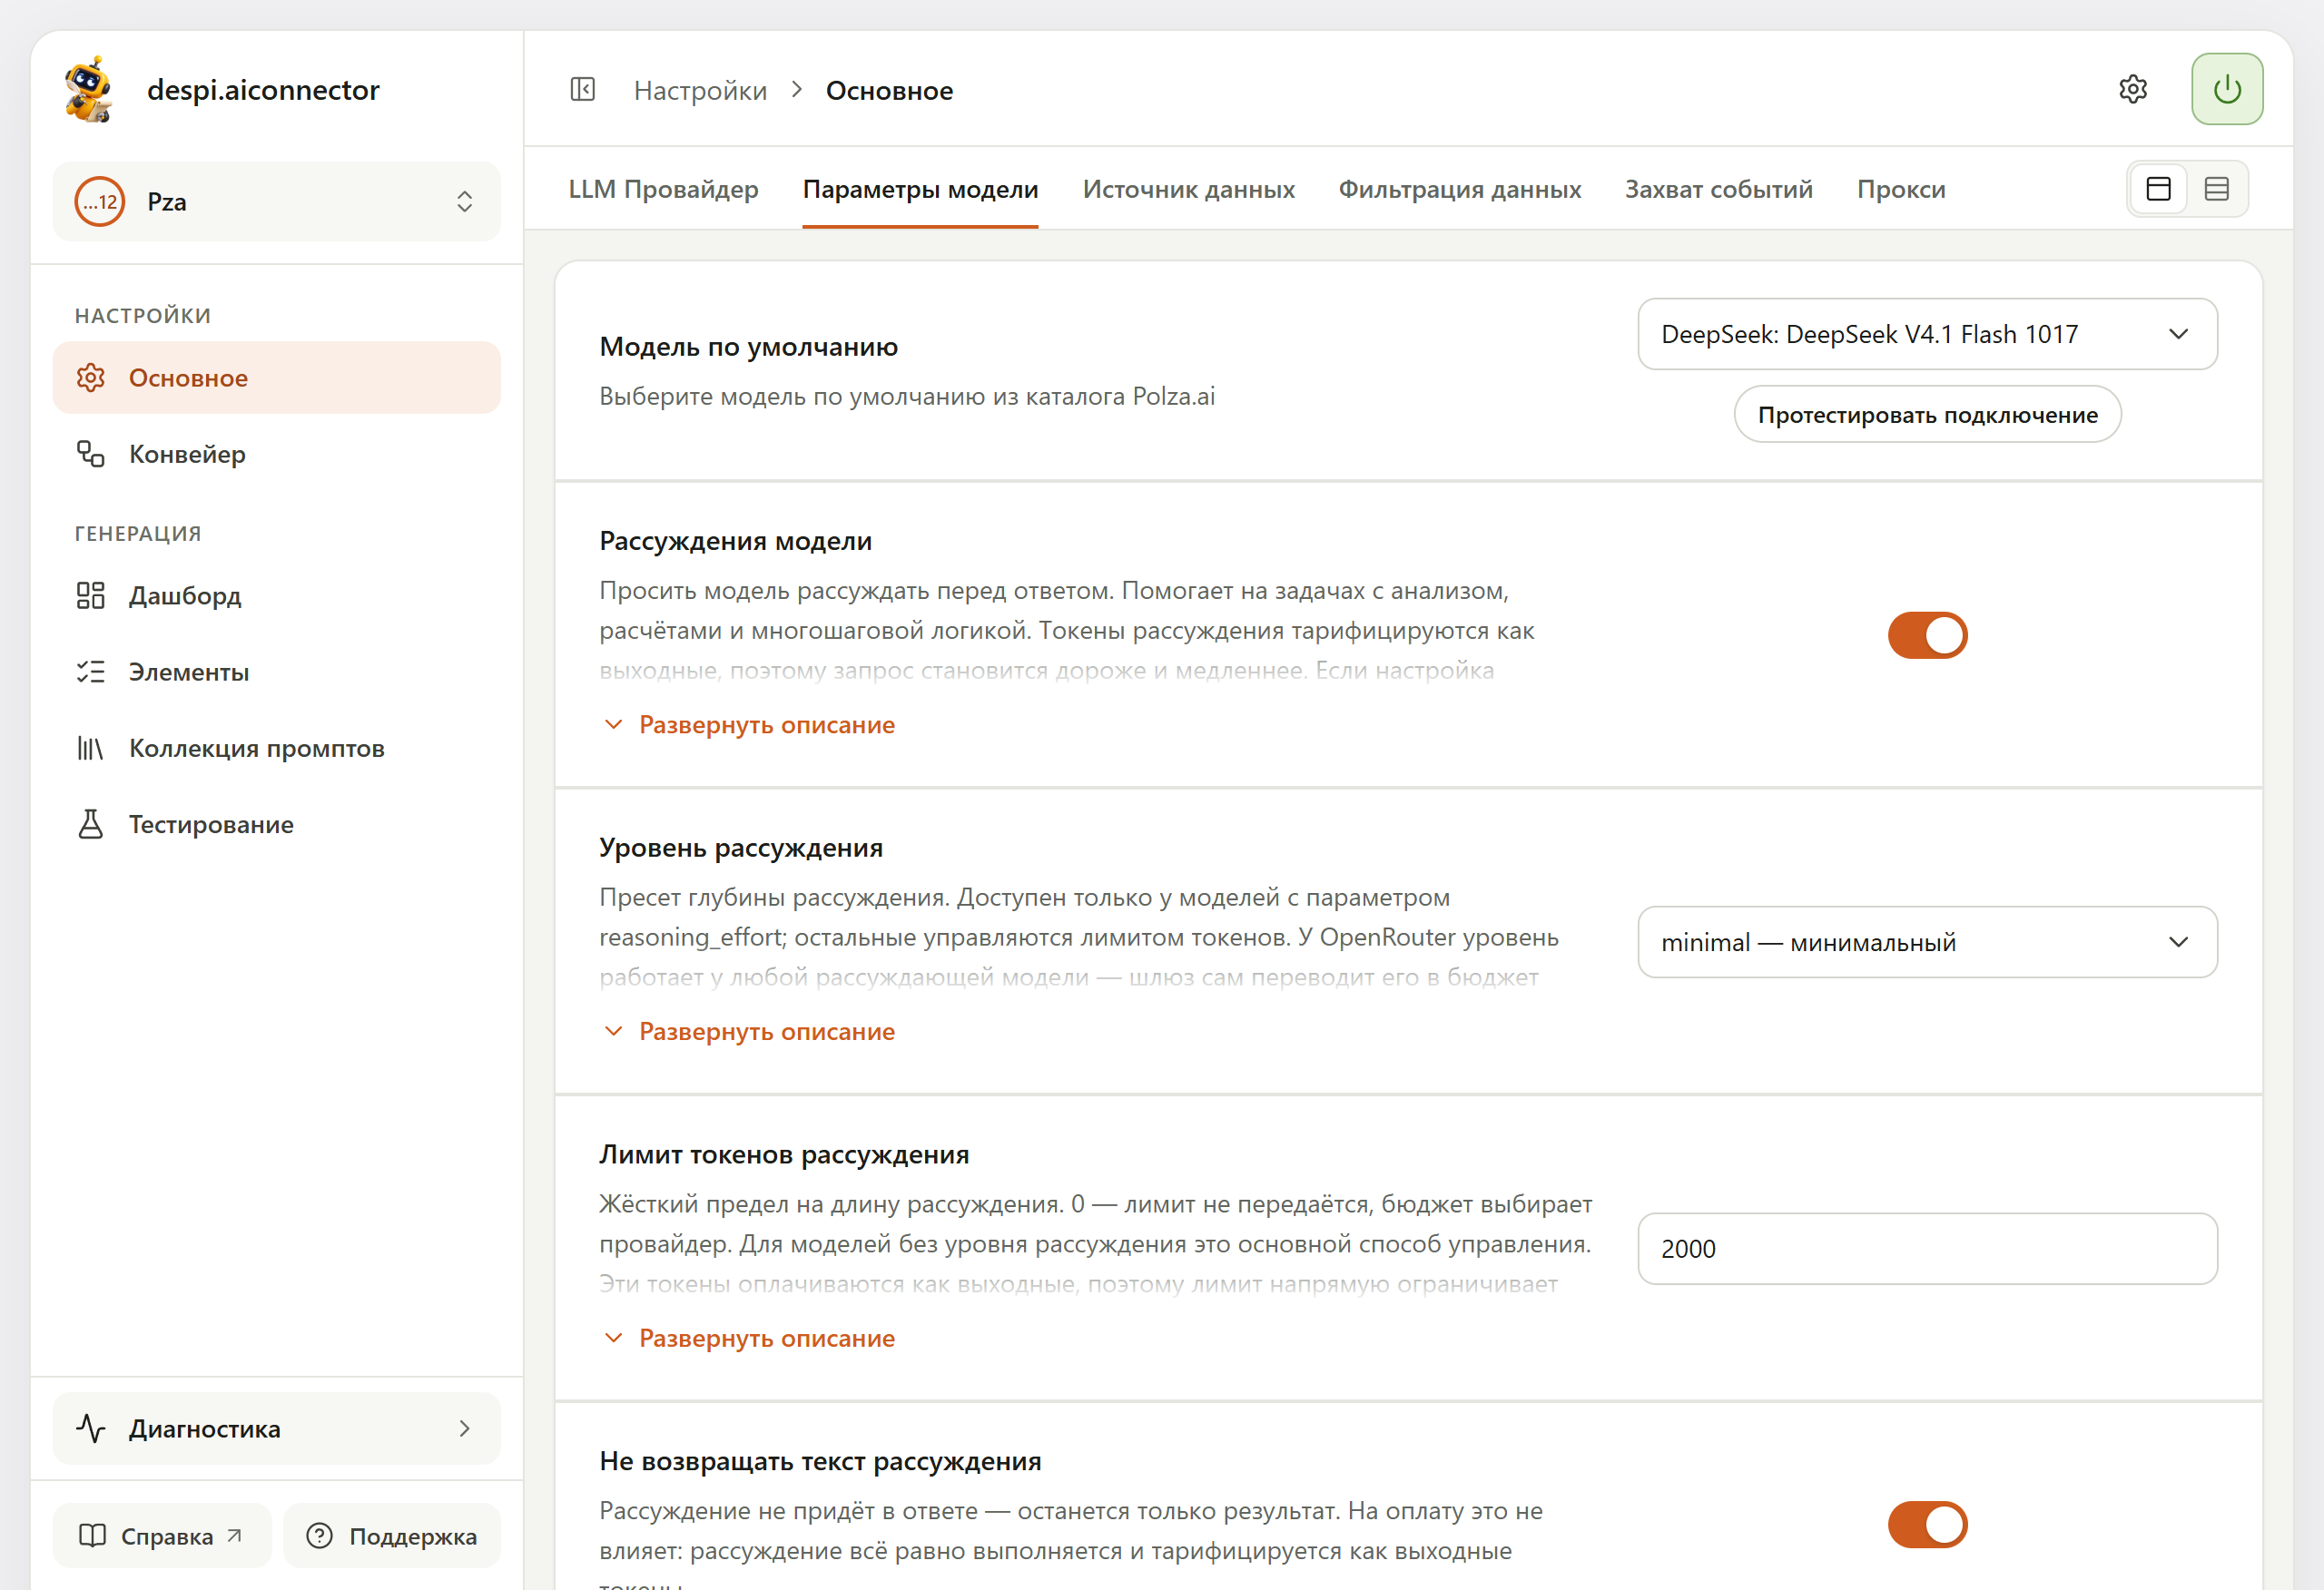Open settings gear in top bar
Image resolution: width=2324 pixels, height=1590 pixels.
[2133, 90]
